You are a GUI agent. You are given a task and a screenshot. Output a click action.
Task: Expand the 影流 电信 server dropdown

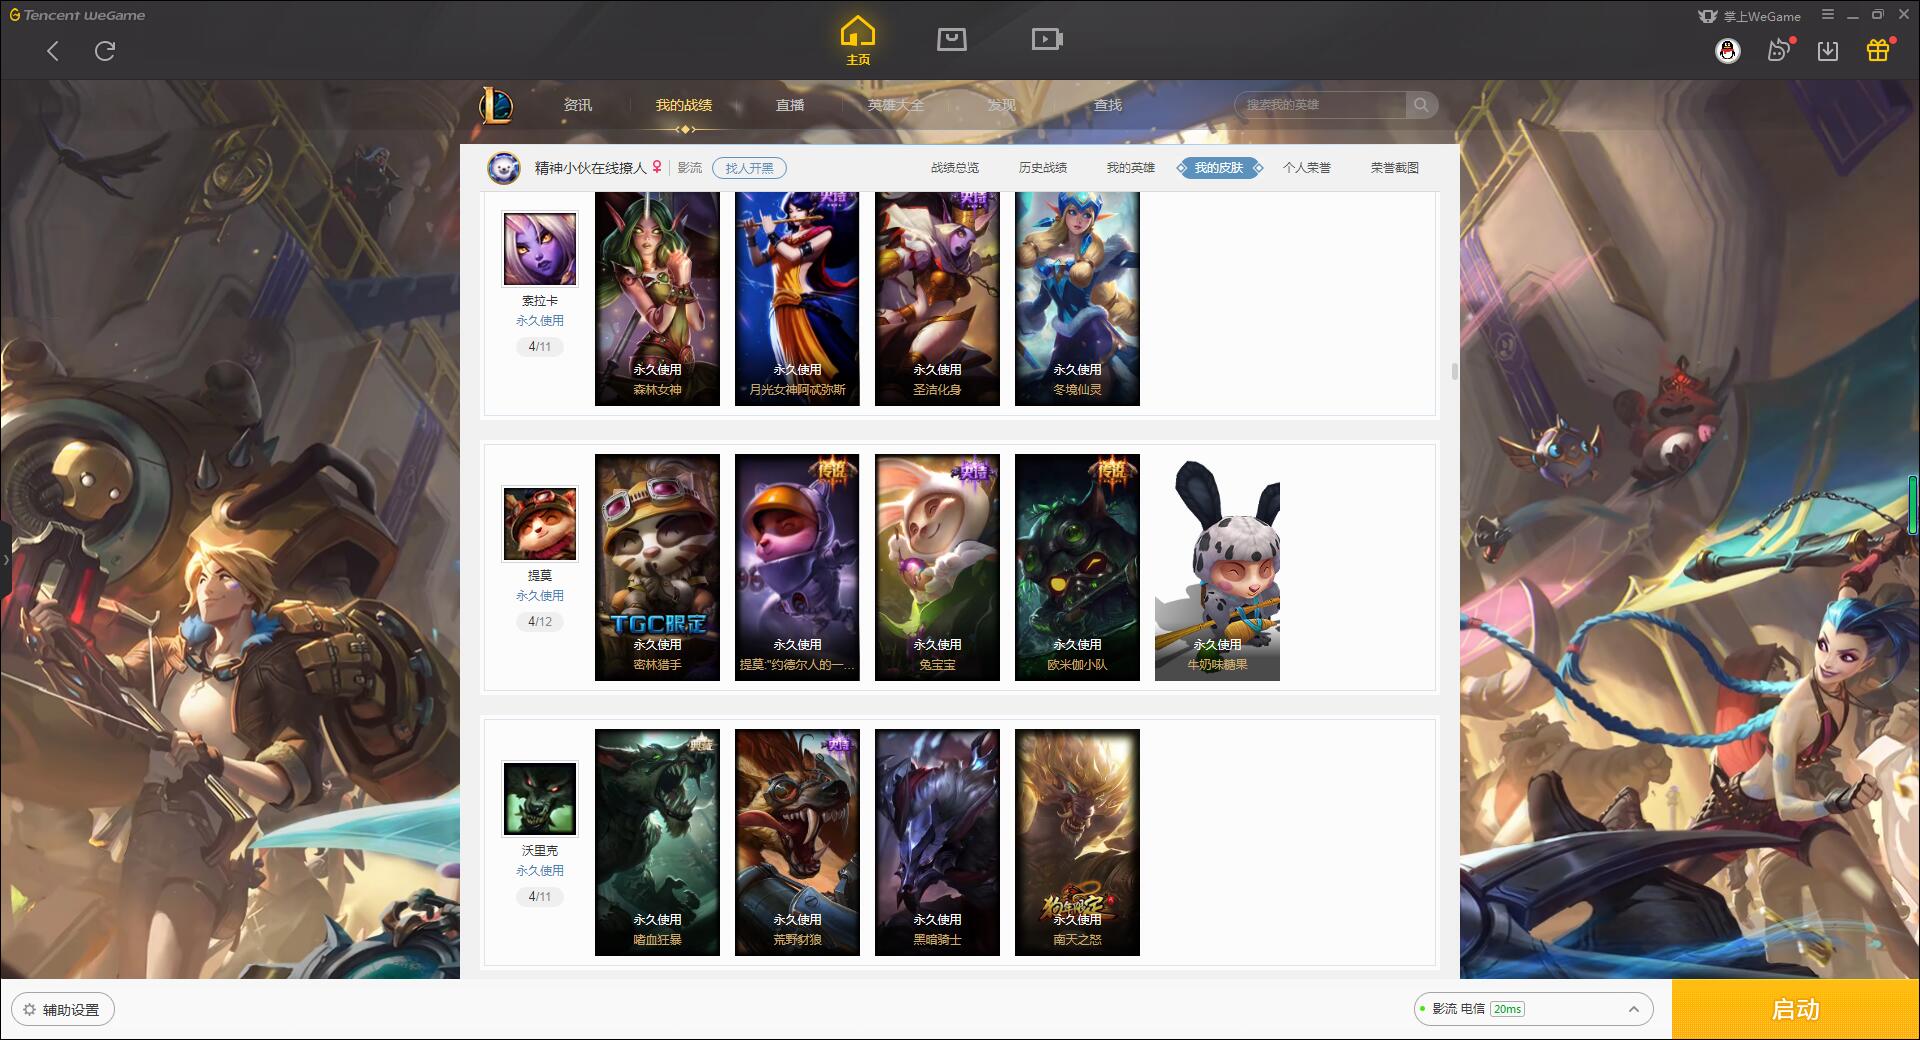pos(1534,1009)
